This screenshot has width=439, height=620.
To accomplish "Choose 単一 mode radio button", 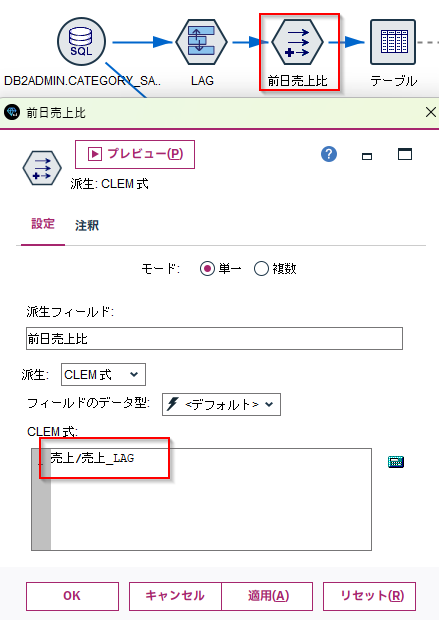I will tap(207, 269).
